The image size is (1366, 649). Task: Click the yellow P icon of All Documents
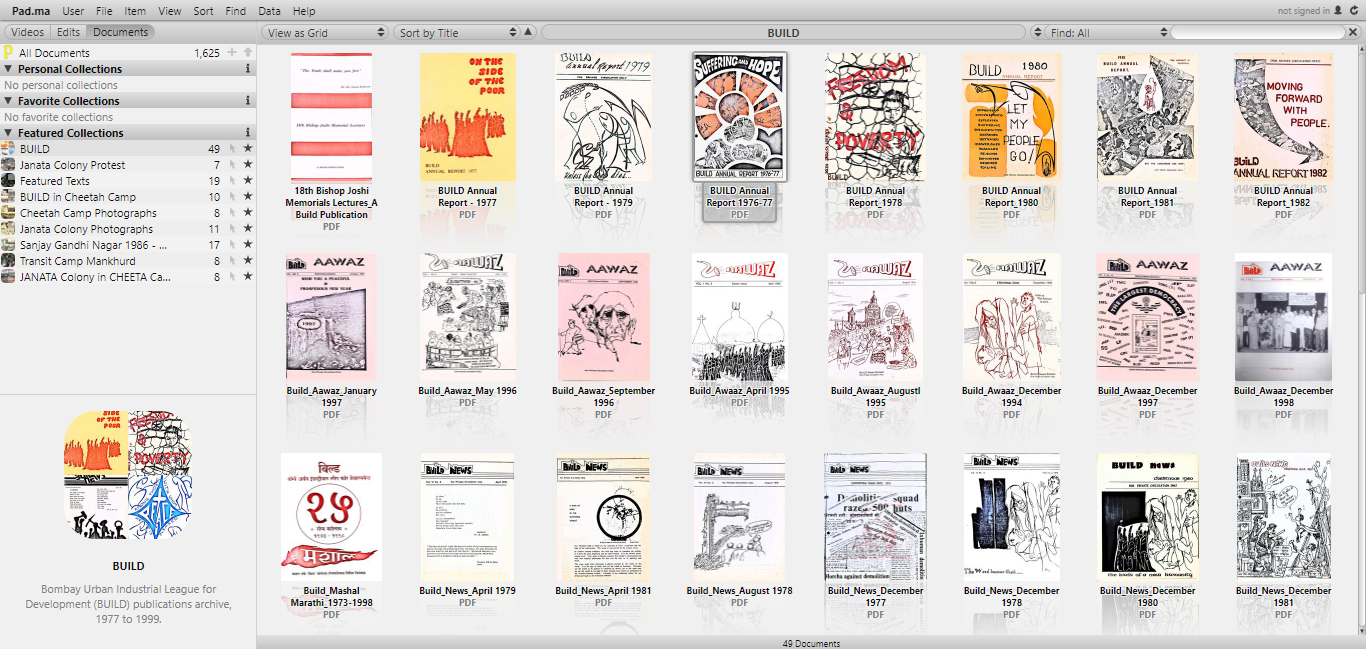pos(8,53)
